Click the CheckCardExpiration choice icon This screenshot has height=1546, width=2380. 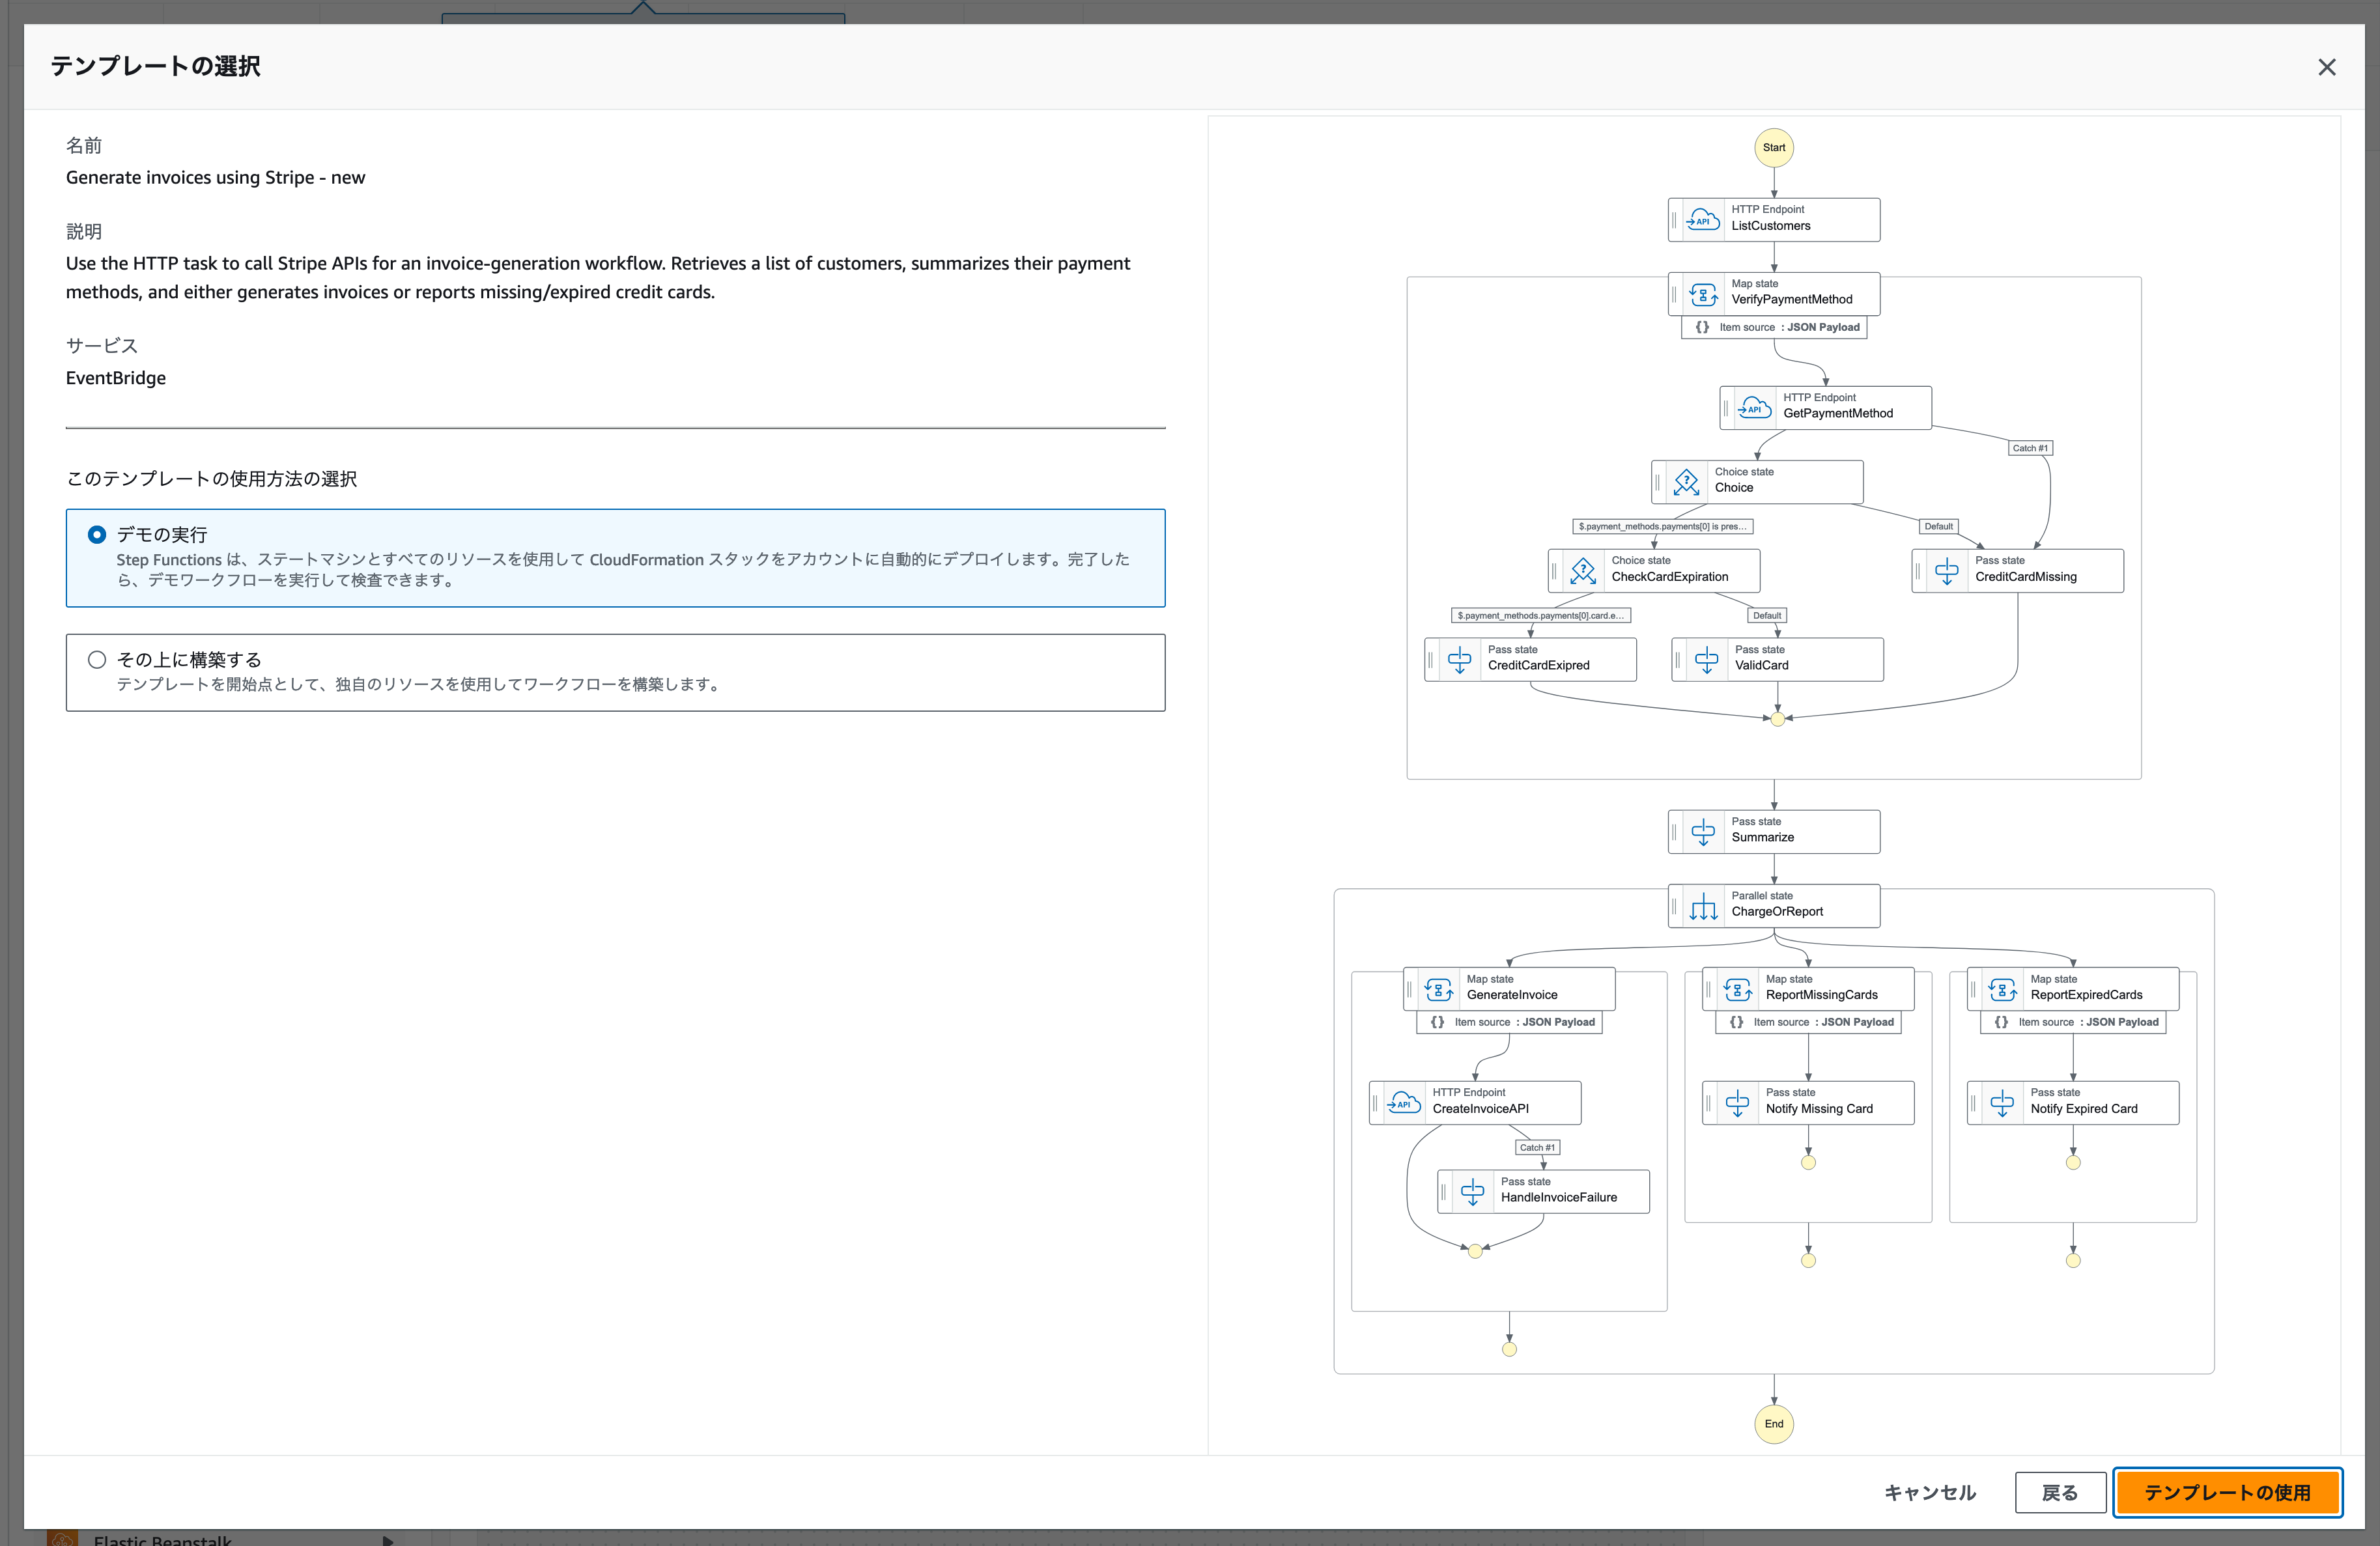pos(1583,571)
